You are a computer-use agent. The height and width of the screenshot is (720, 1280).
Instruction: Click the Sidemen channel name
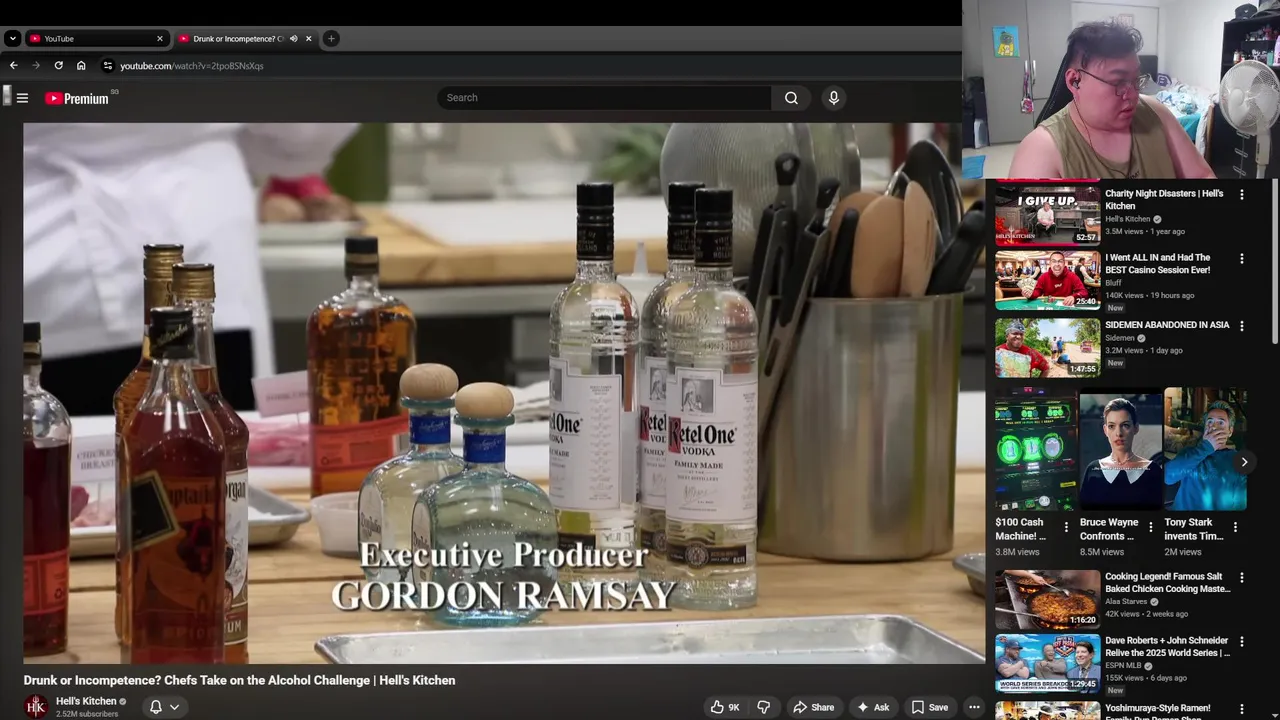point(1120,338)
